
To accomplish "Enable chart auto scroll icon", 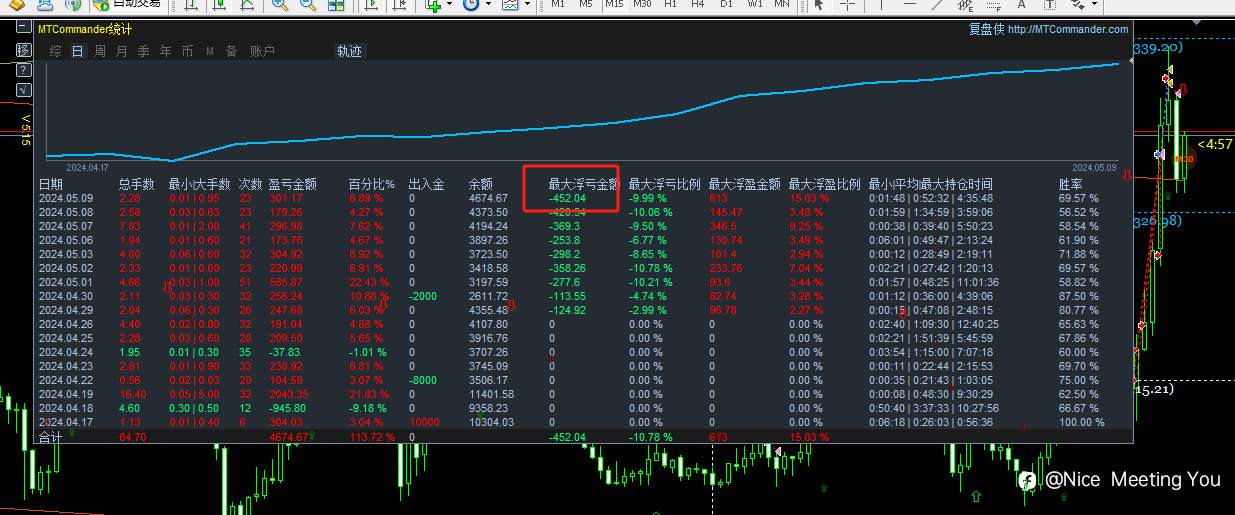I will coord(370,5).
